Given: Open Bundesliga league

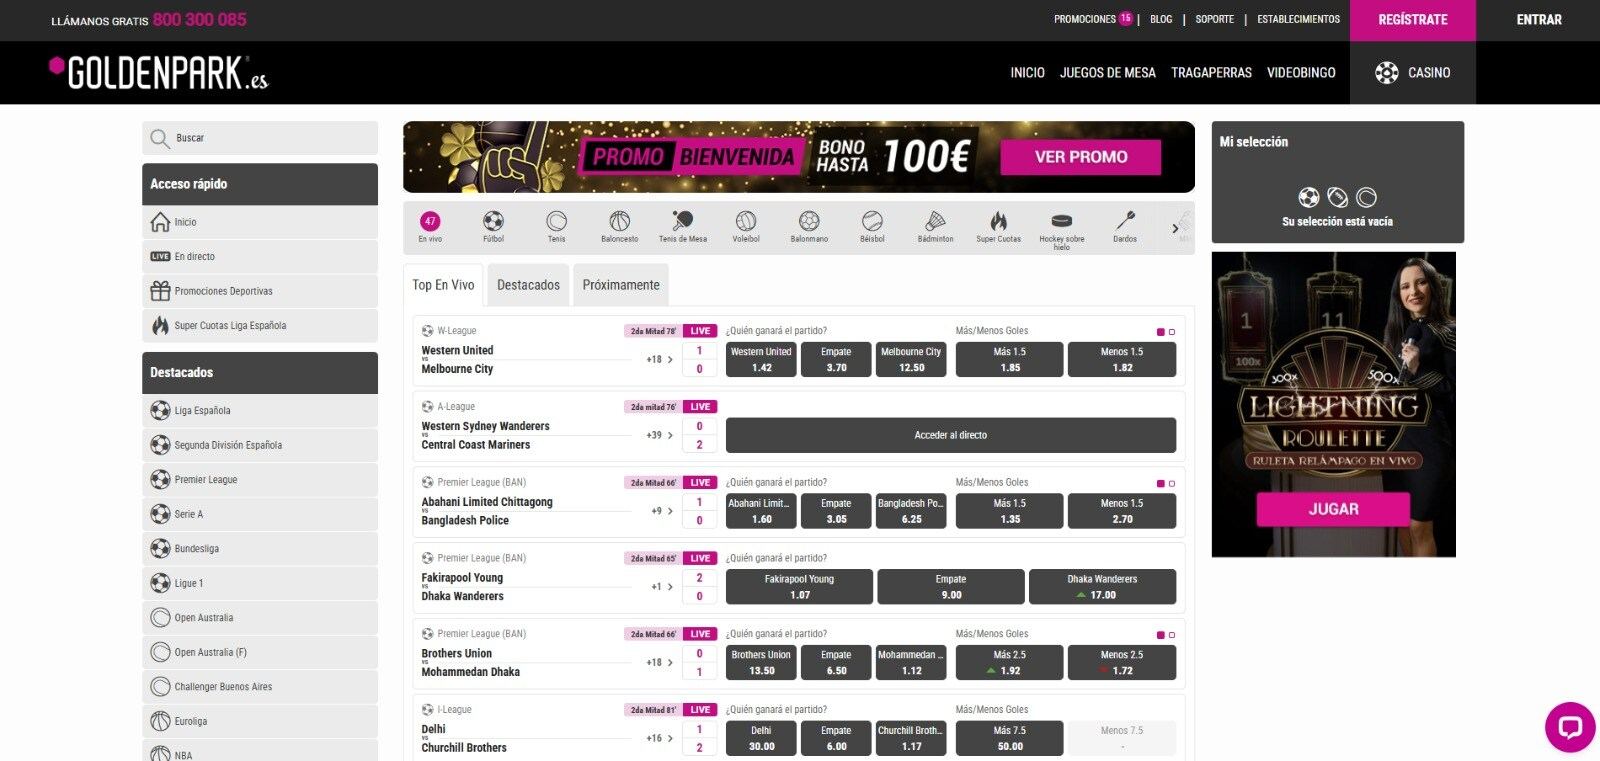Looking at the screenshot, I should pyautogui.click(x=260, y=548).
